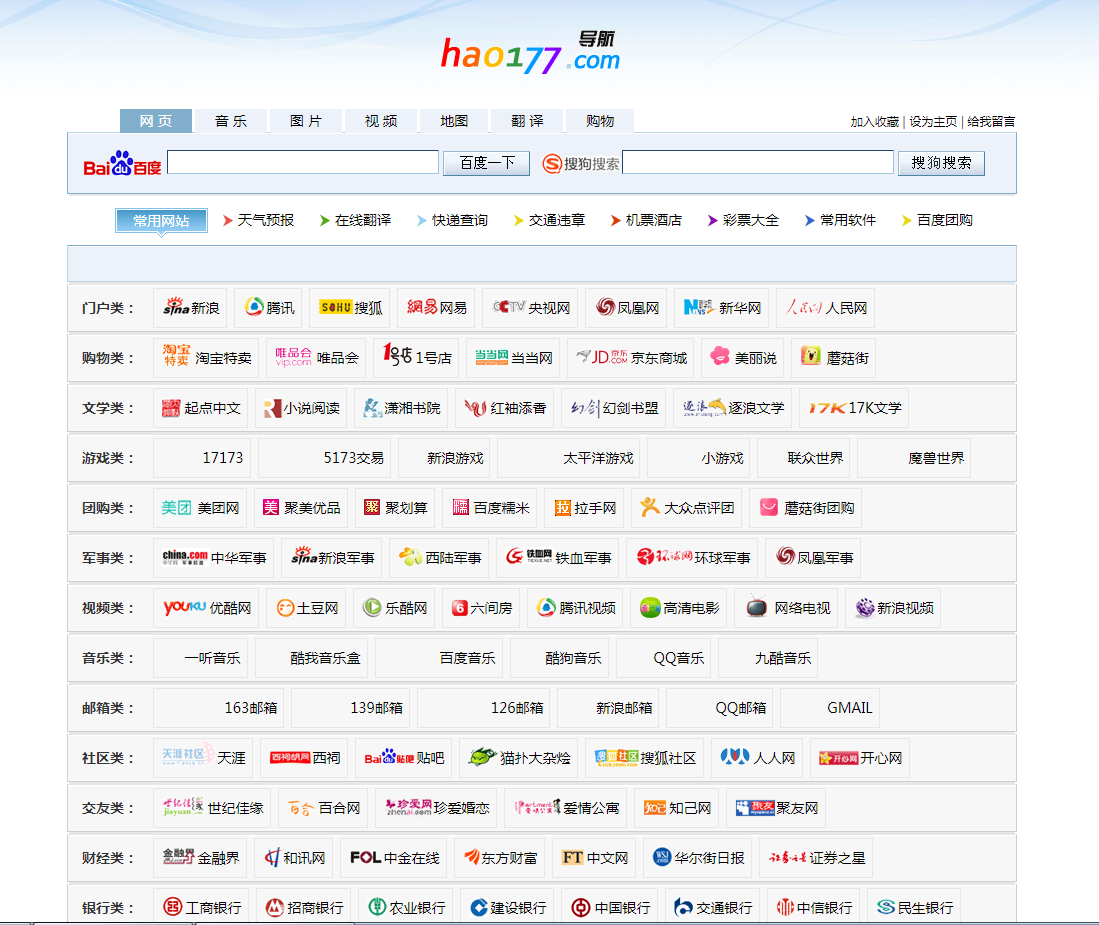Open the 东方财富 logo link
Screen dimensions: 1099x925
coord(472,856)
